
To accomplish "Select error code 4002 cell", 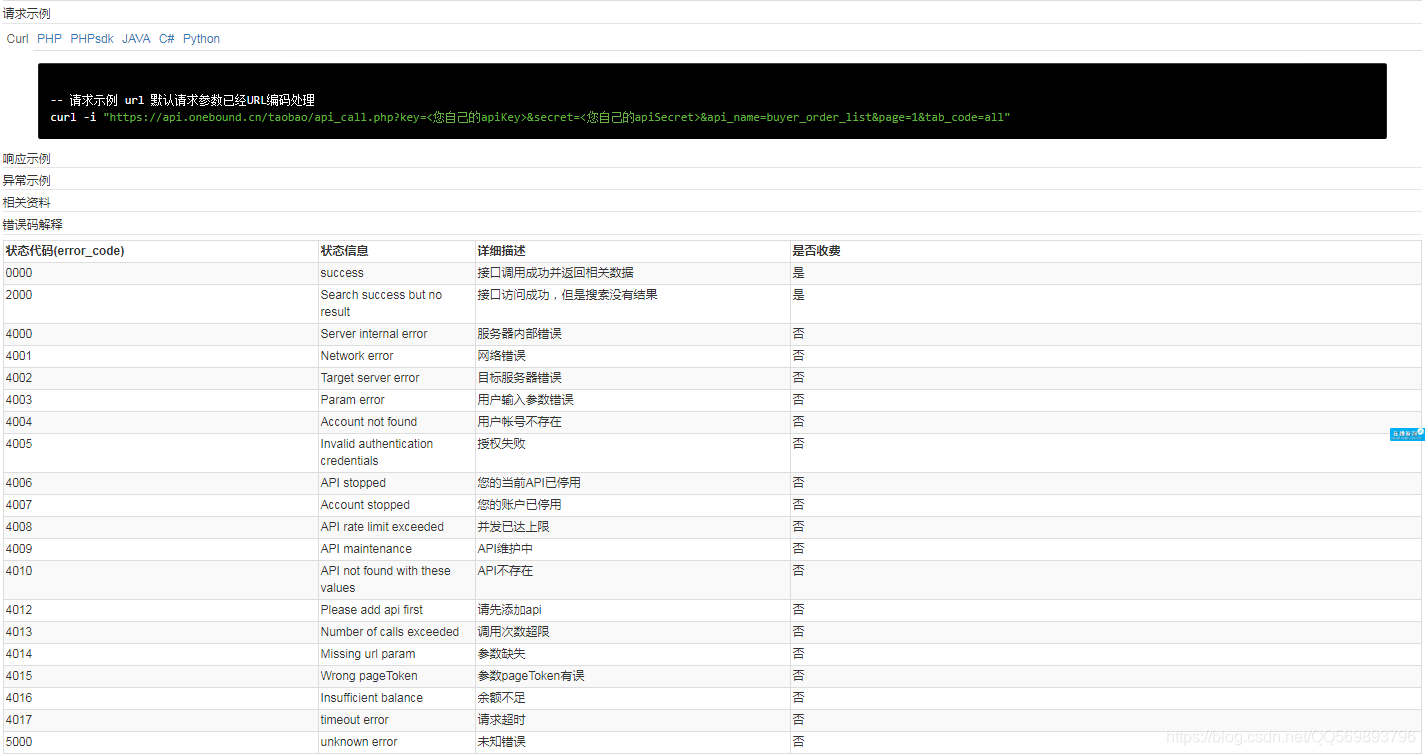I will tap(160, 378).
